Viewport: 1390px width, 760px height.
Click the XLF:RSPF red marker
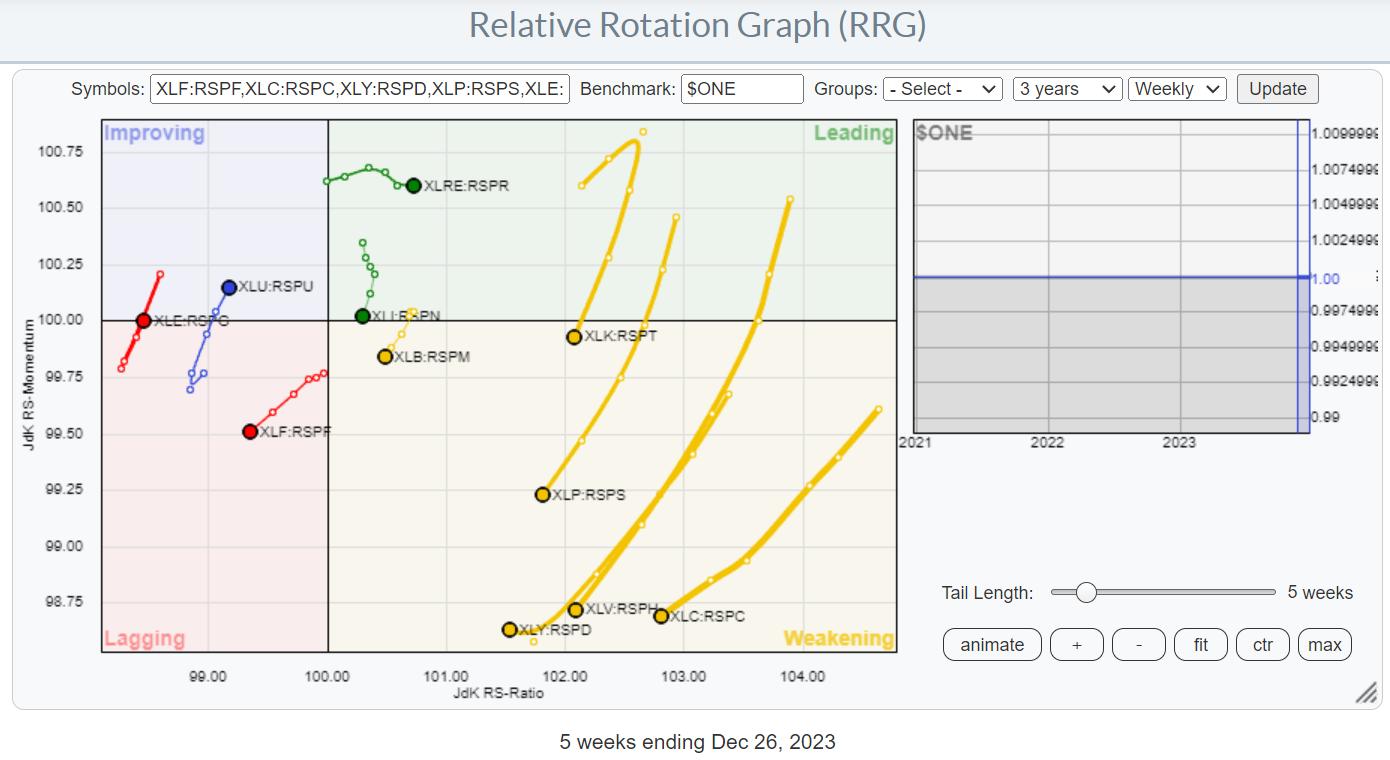pos(250,431)
